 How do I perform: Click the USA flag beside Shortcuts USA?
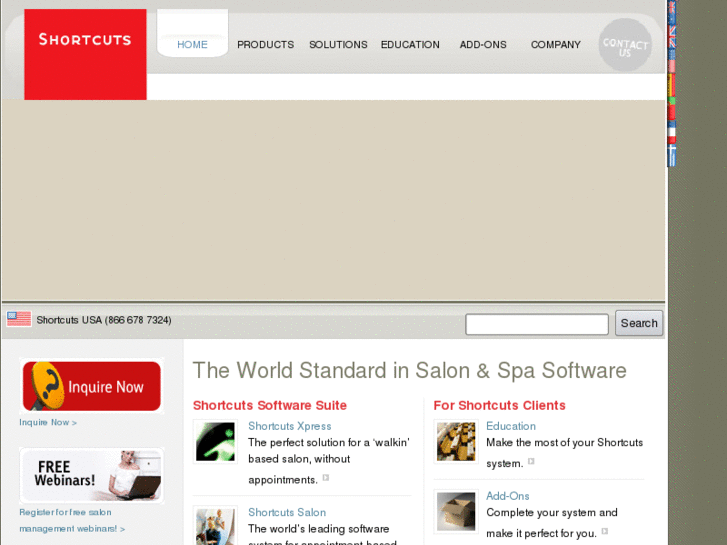(x=19, y=319)
